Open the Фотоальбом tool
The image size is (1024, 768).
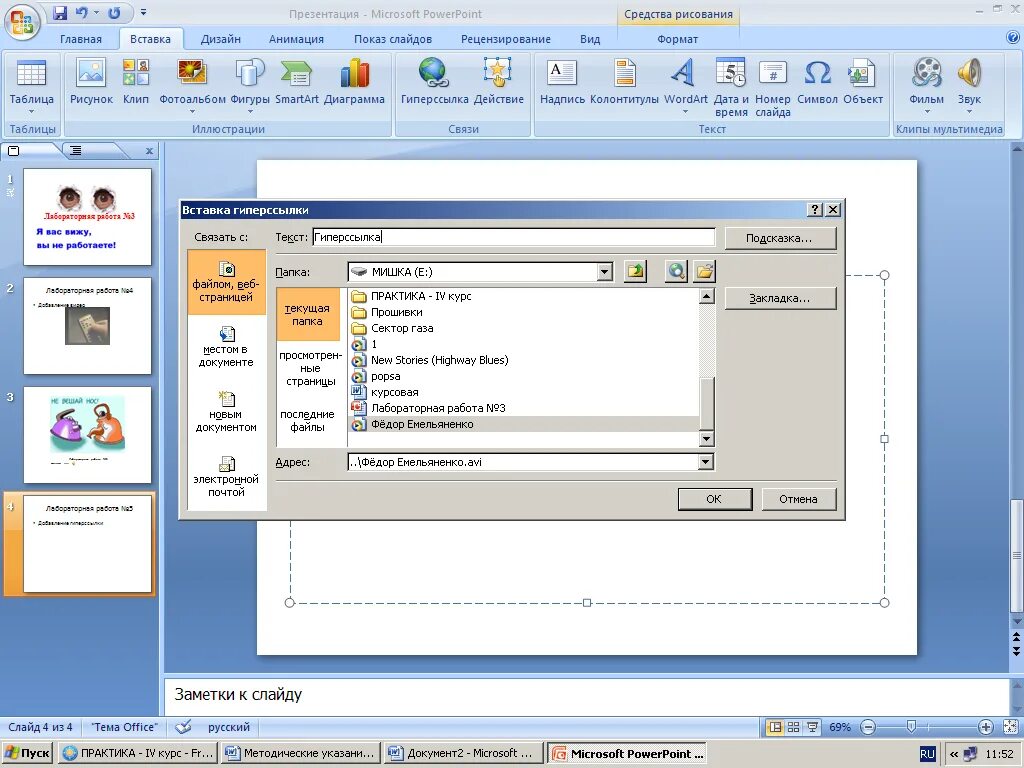(192, 84)
